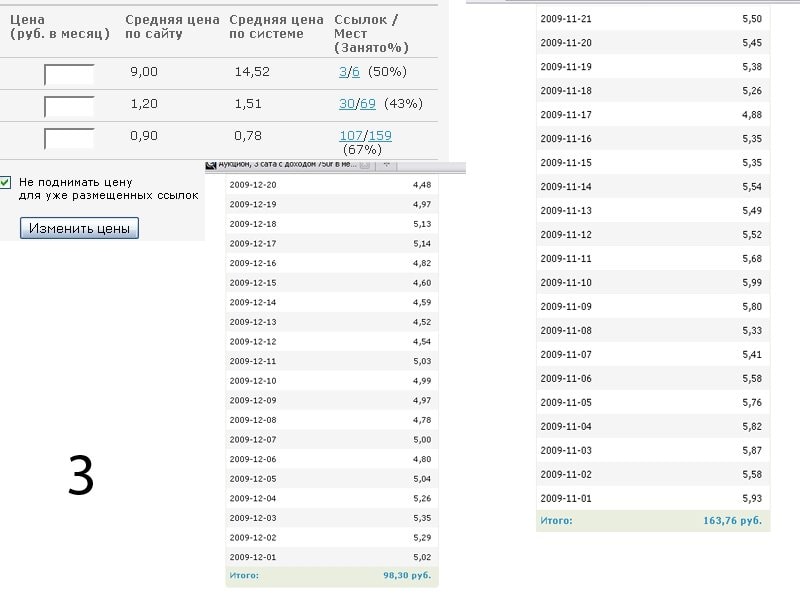Click the 98,30 руб. total value
Viewport: 800px width, 600px height.
(x=406, y=576)
